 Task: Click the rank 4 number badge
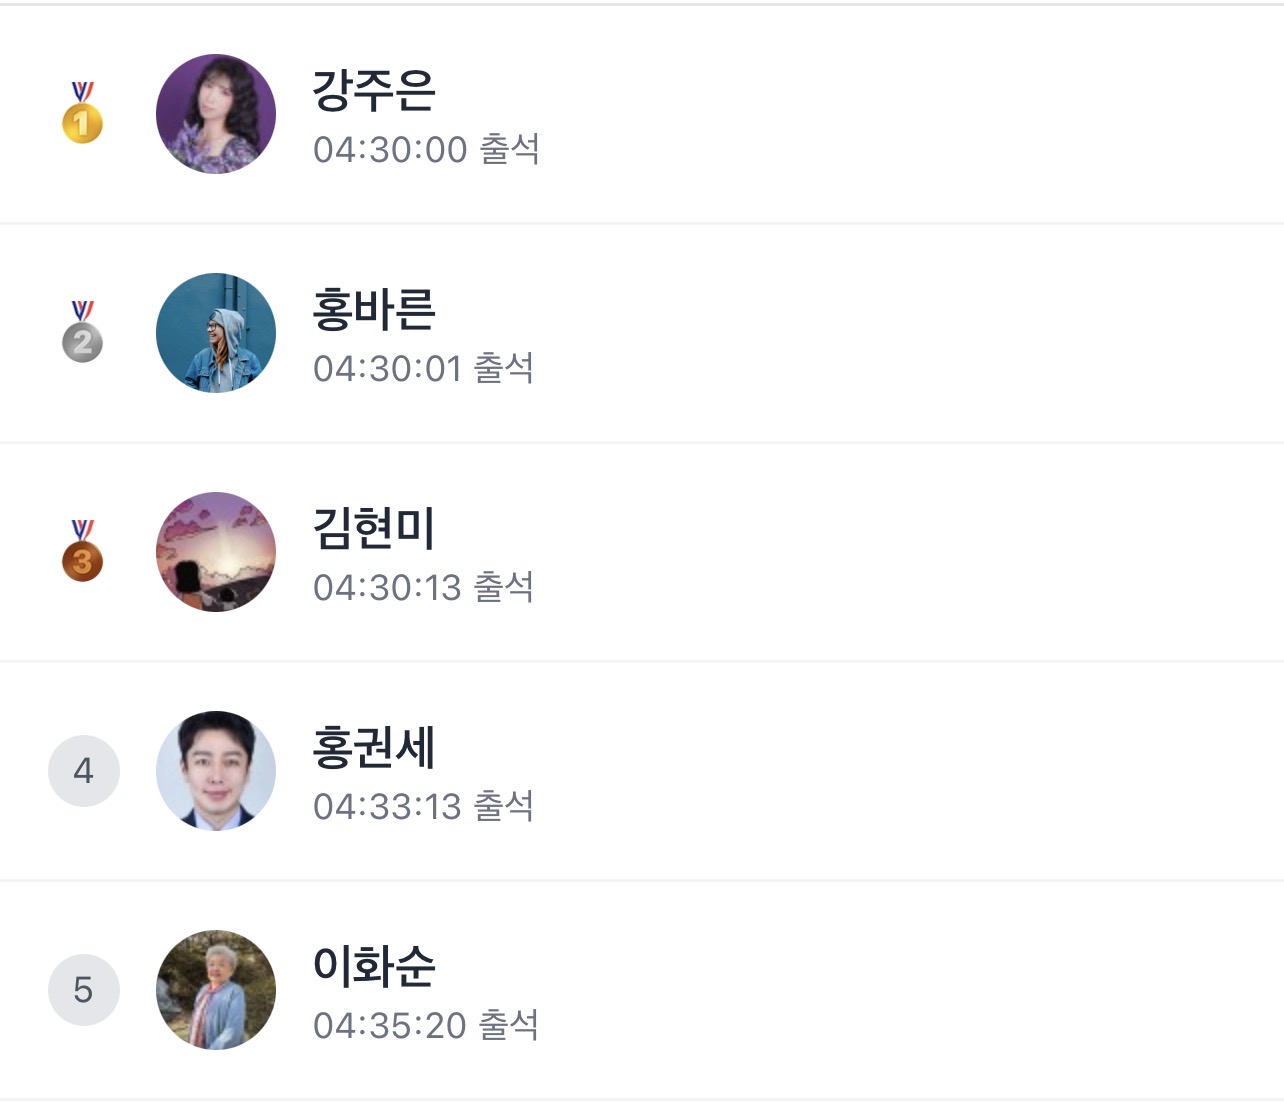pyautogui.click(x=84, y=771)
